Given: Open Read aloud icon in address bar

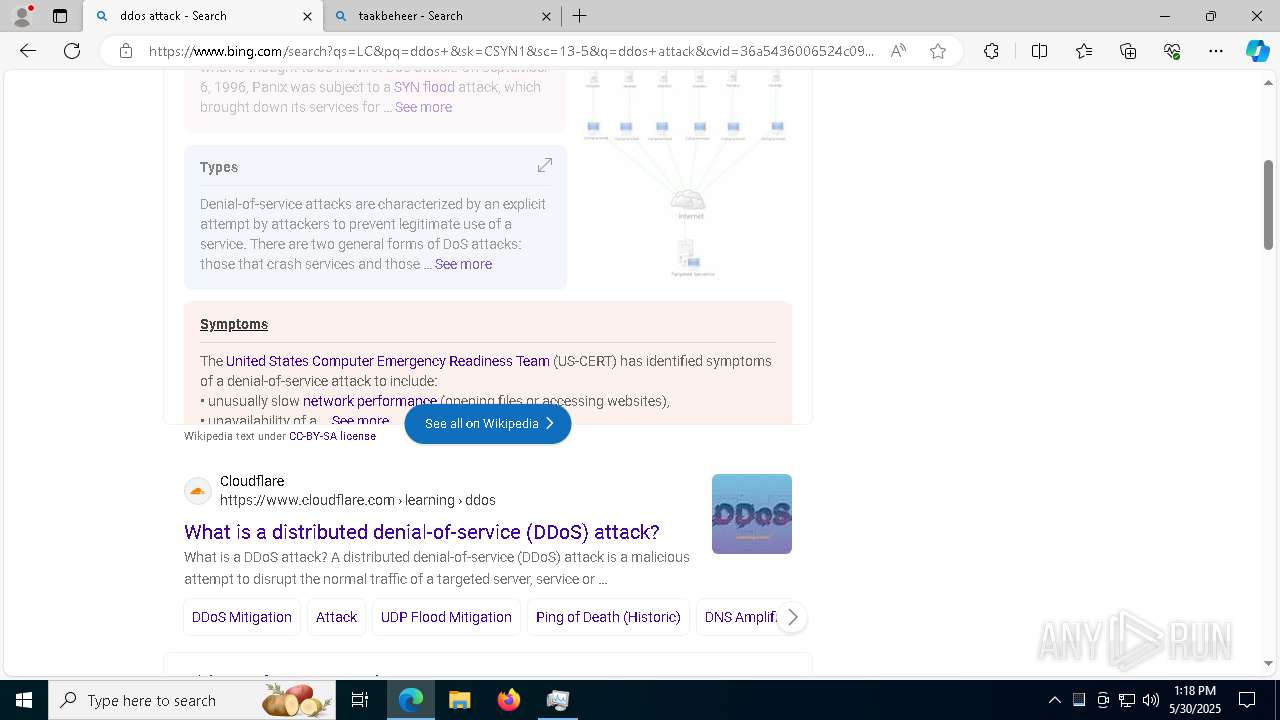Looking at the screenshot, I should coord(898,51).
